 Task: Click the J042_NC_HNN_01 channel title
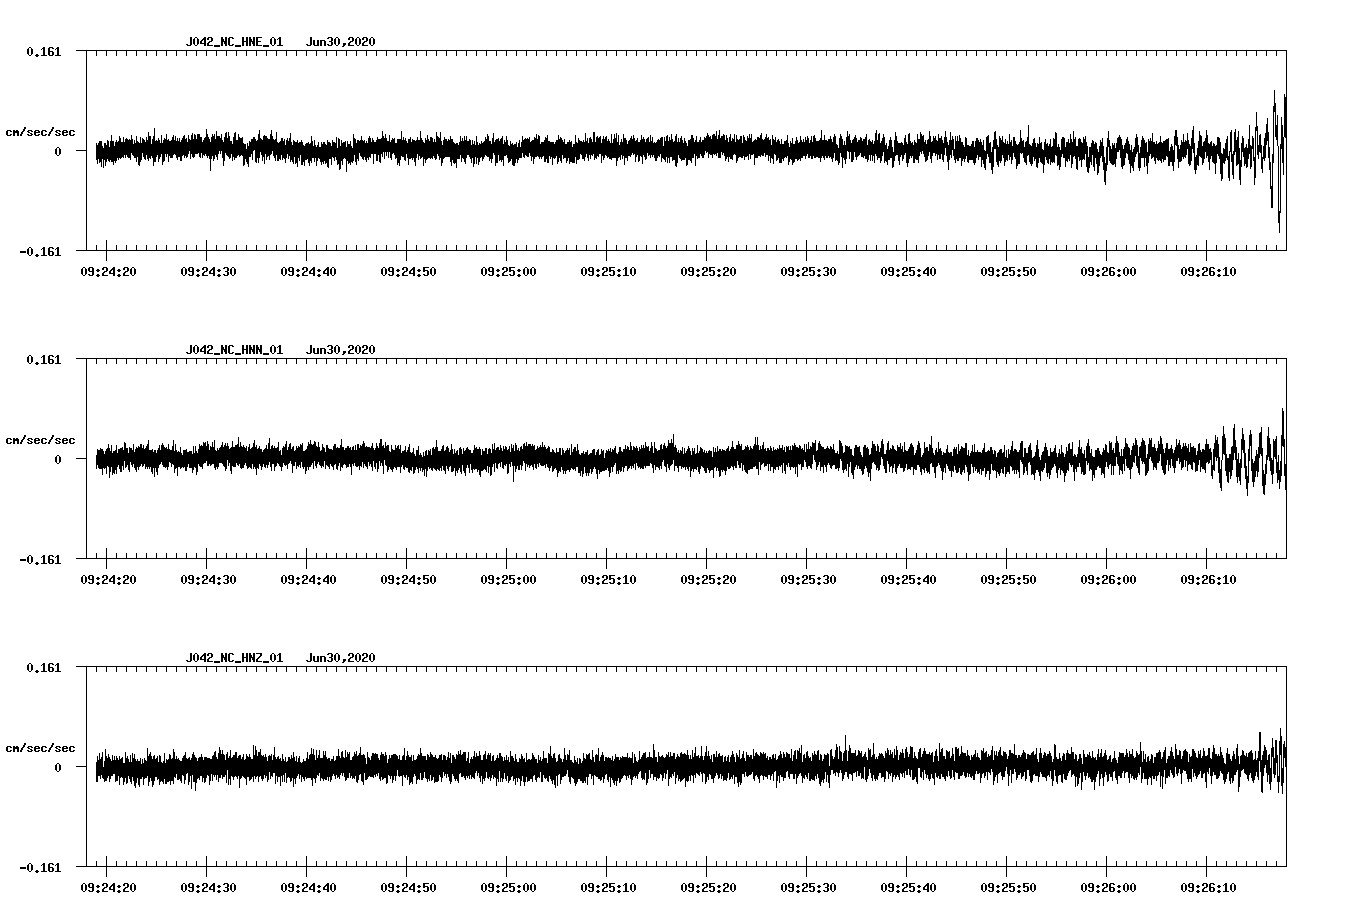pyautogui.click(x=234, y=350)
